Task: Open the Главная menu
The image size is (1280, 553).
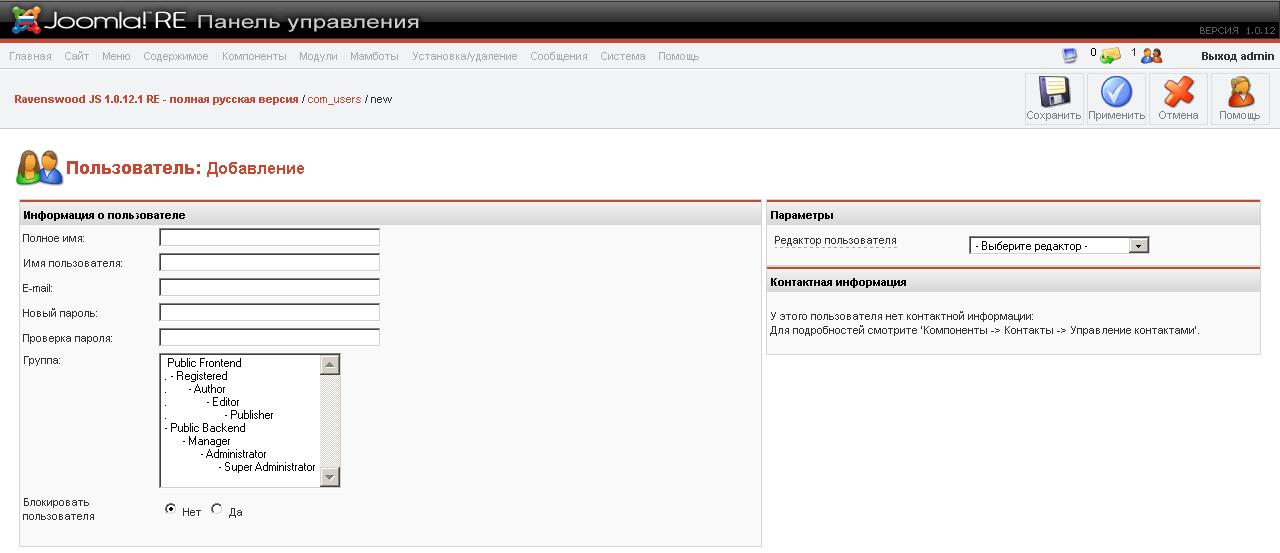Action: [30, 56]
